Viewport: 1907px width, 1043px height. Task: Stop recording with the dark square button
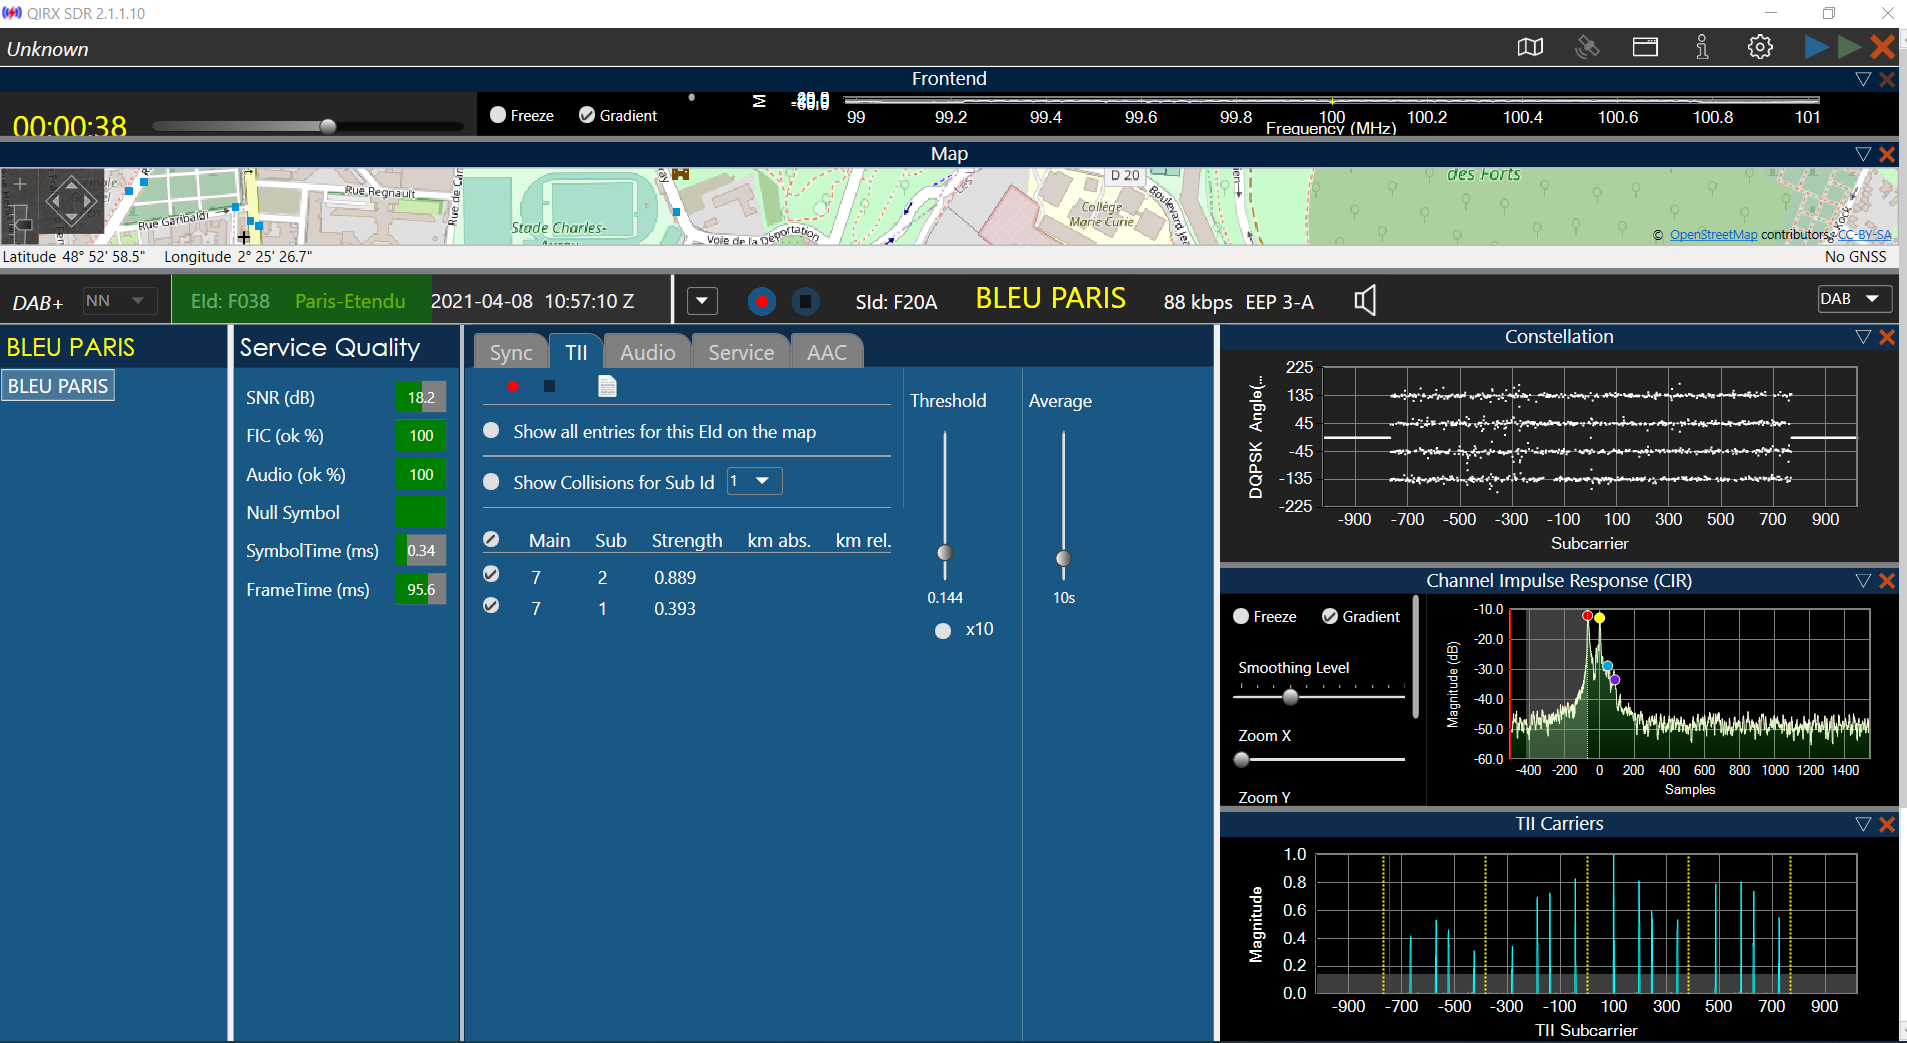pyautogui.click(x=806, y=301)
